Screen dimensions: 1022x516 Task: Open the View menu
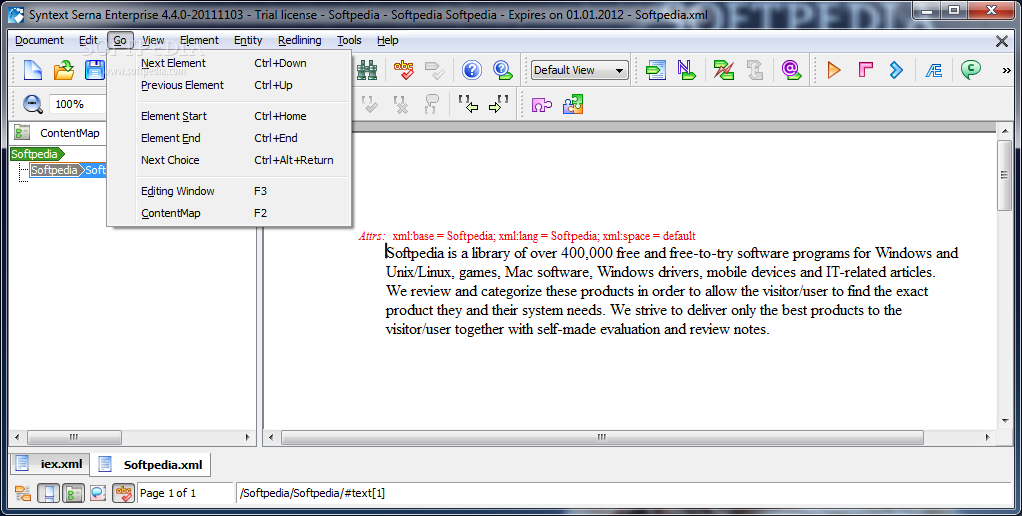153,40
